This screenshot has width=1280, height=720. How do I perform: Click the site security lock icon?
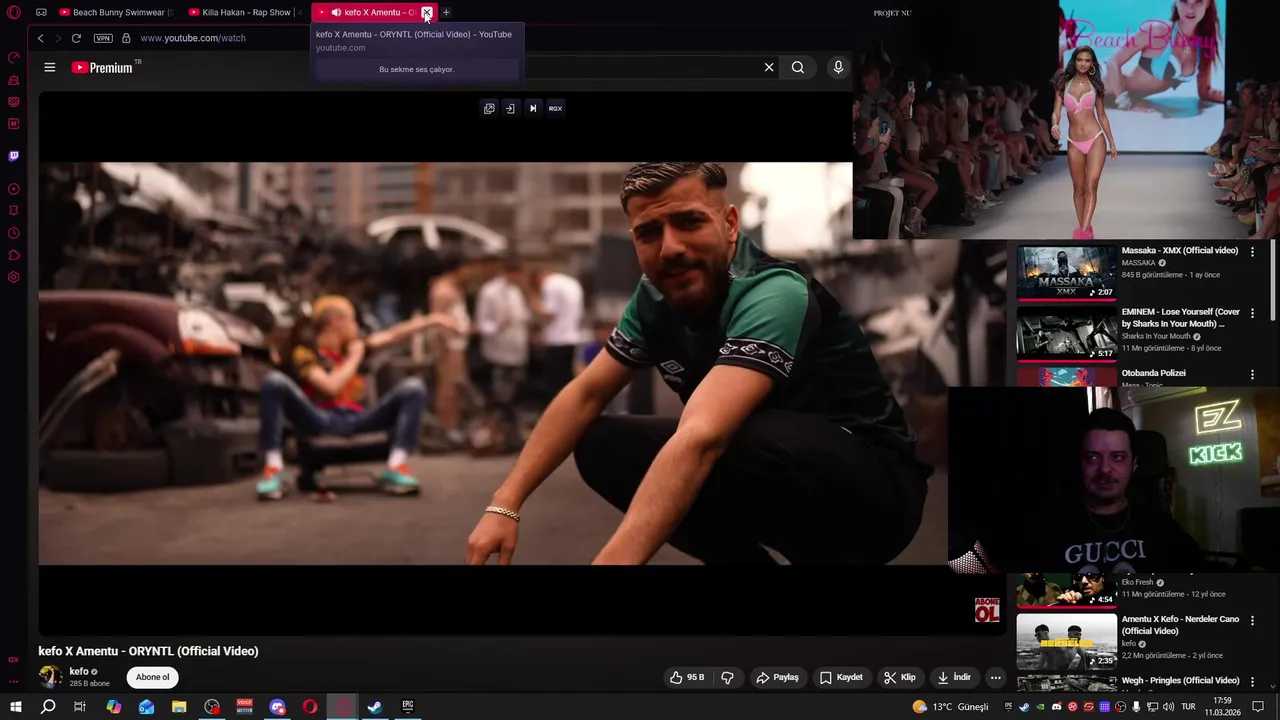click(x=126, y=38)
